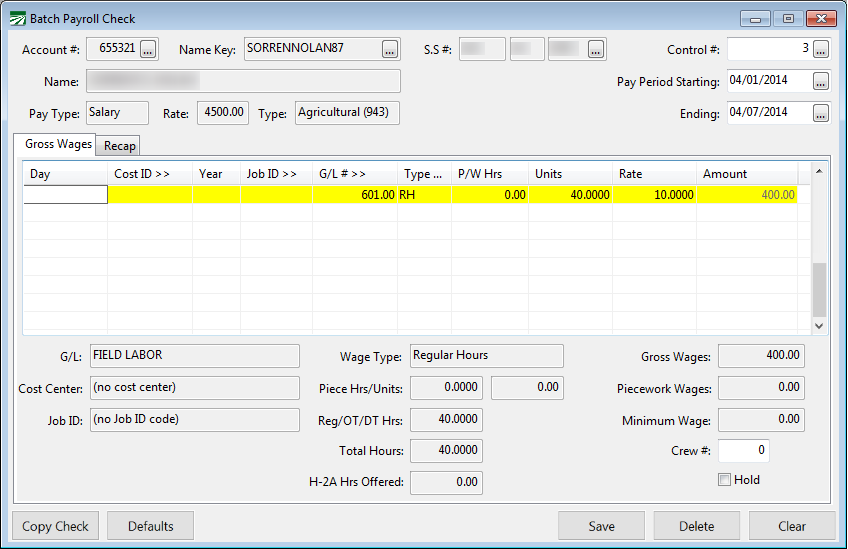The height and width of the screenshot is (549, 848).
Task: Select the 400.00 Amount cell in grid
Action: (x=747, y=195)
